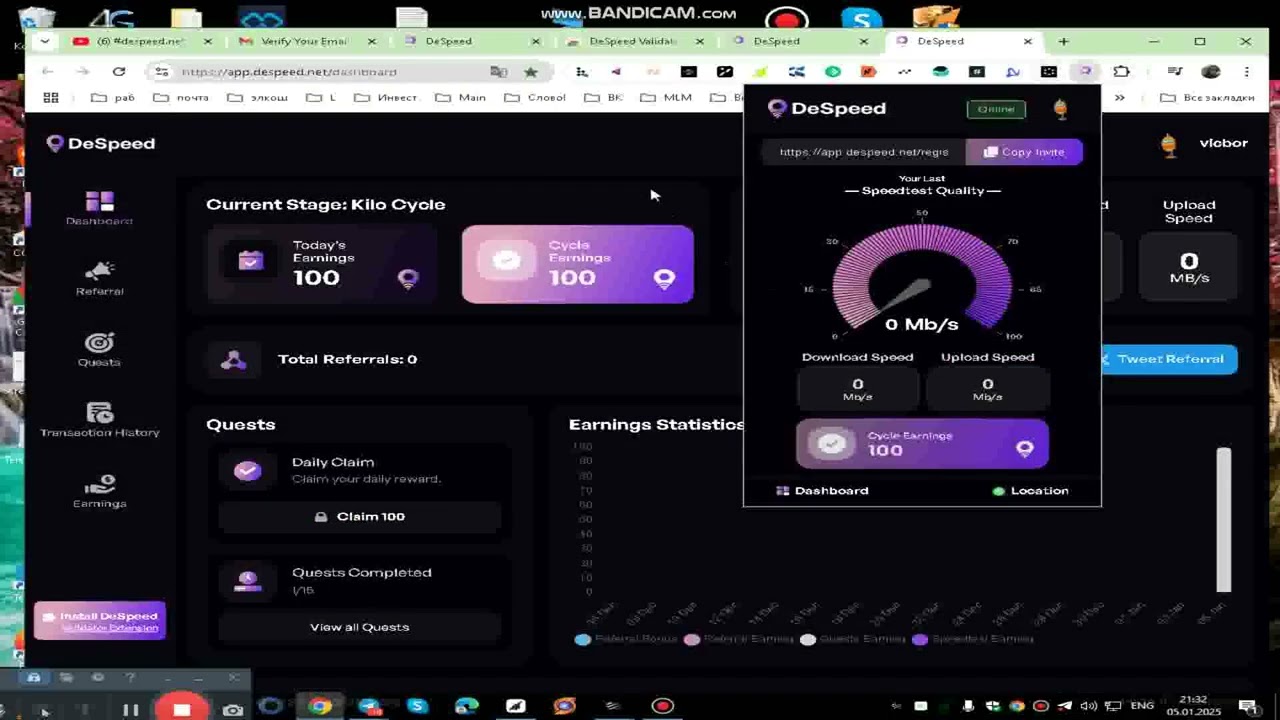Toggle Referral Bonus chart legend
Screen dimensions: 1280x720
pyautogui.click(x=626, y=639)
